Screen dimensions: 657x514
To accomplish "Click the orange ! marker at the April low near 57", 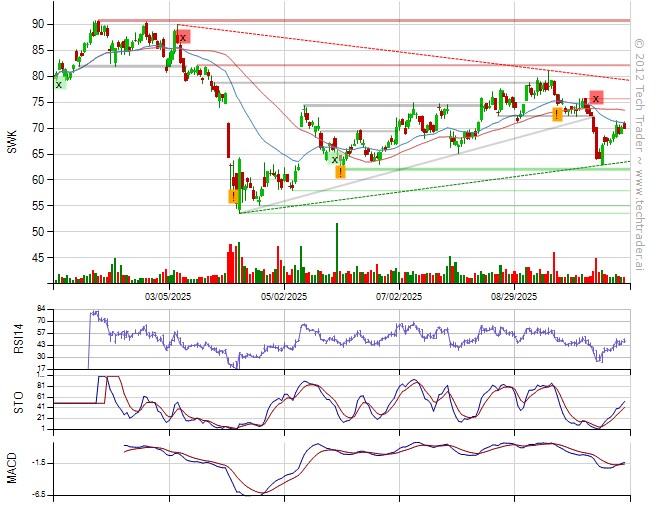I will 234,196.
